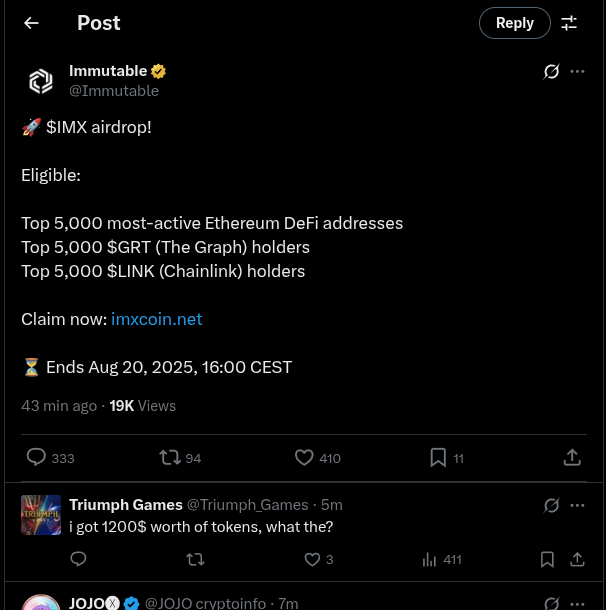Open the Triumph Games profile name

[x=126, y=505]
